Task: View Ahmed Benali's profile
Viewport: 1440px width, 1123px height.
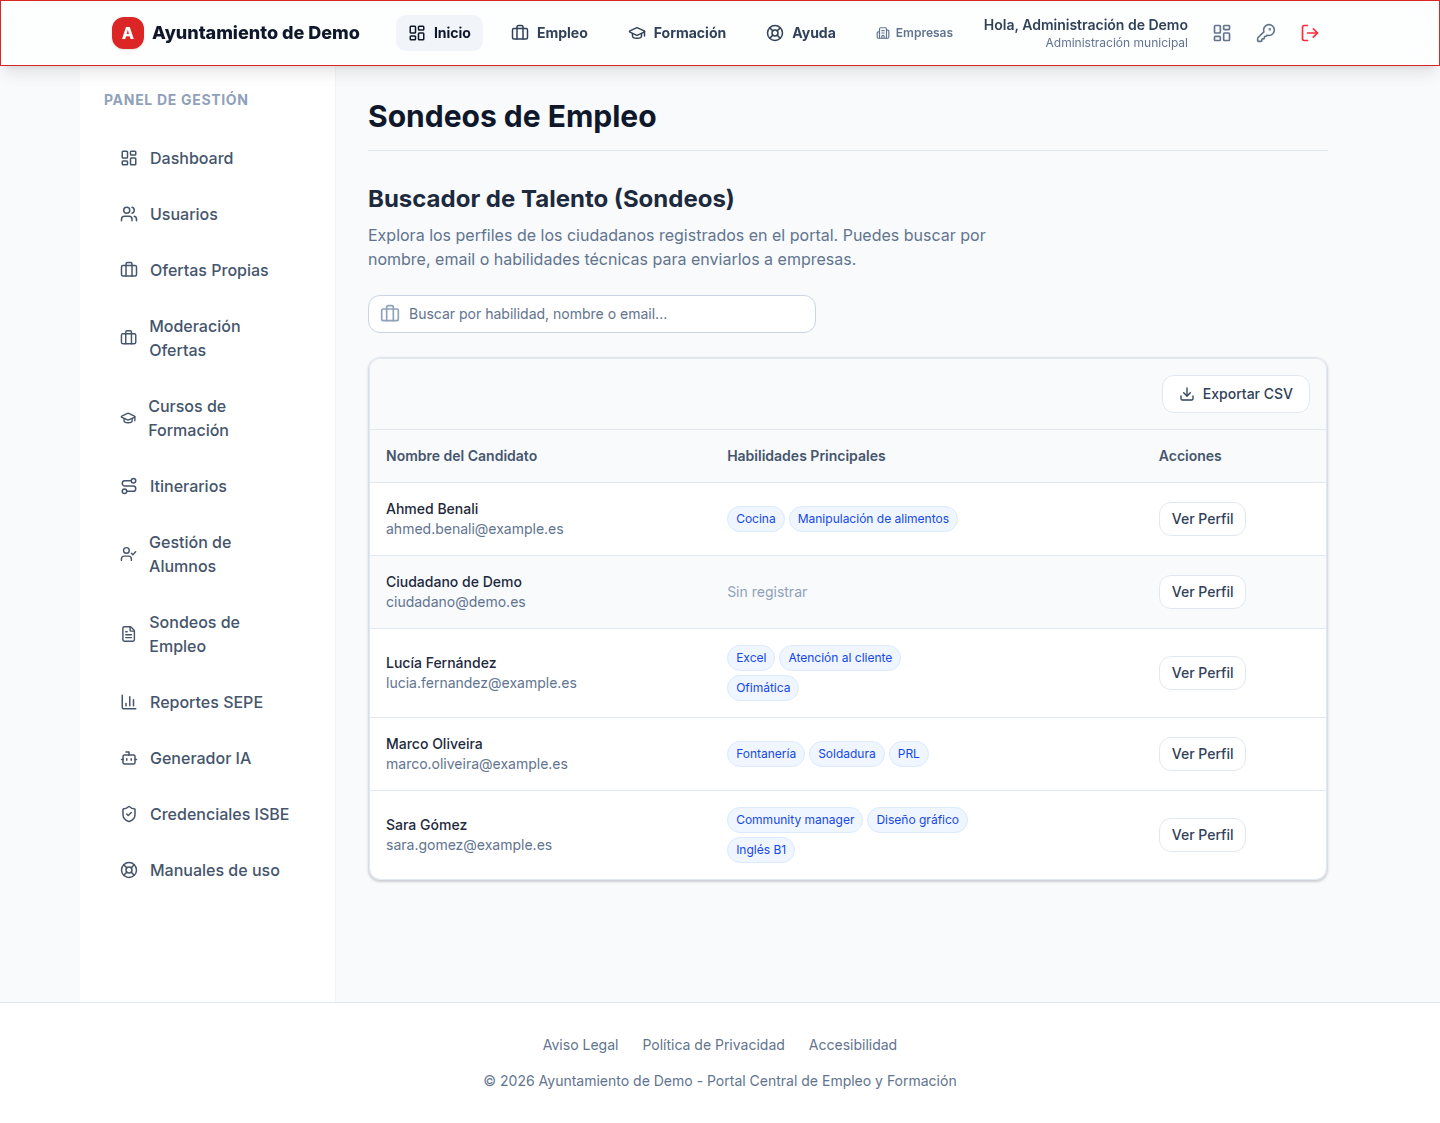Action: coord(1202,519)
